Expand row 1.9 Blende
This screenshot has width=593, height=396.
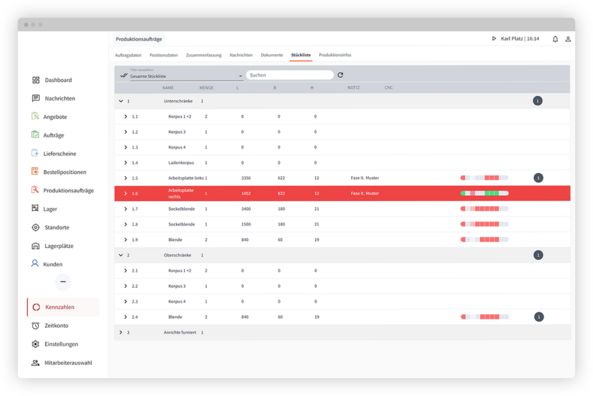pyautogui.click(x=126, y=240)
